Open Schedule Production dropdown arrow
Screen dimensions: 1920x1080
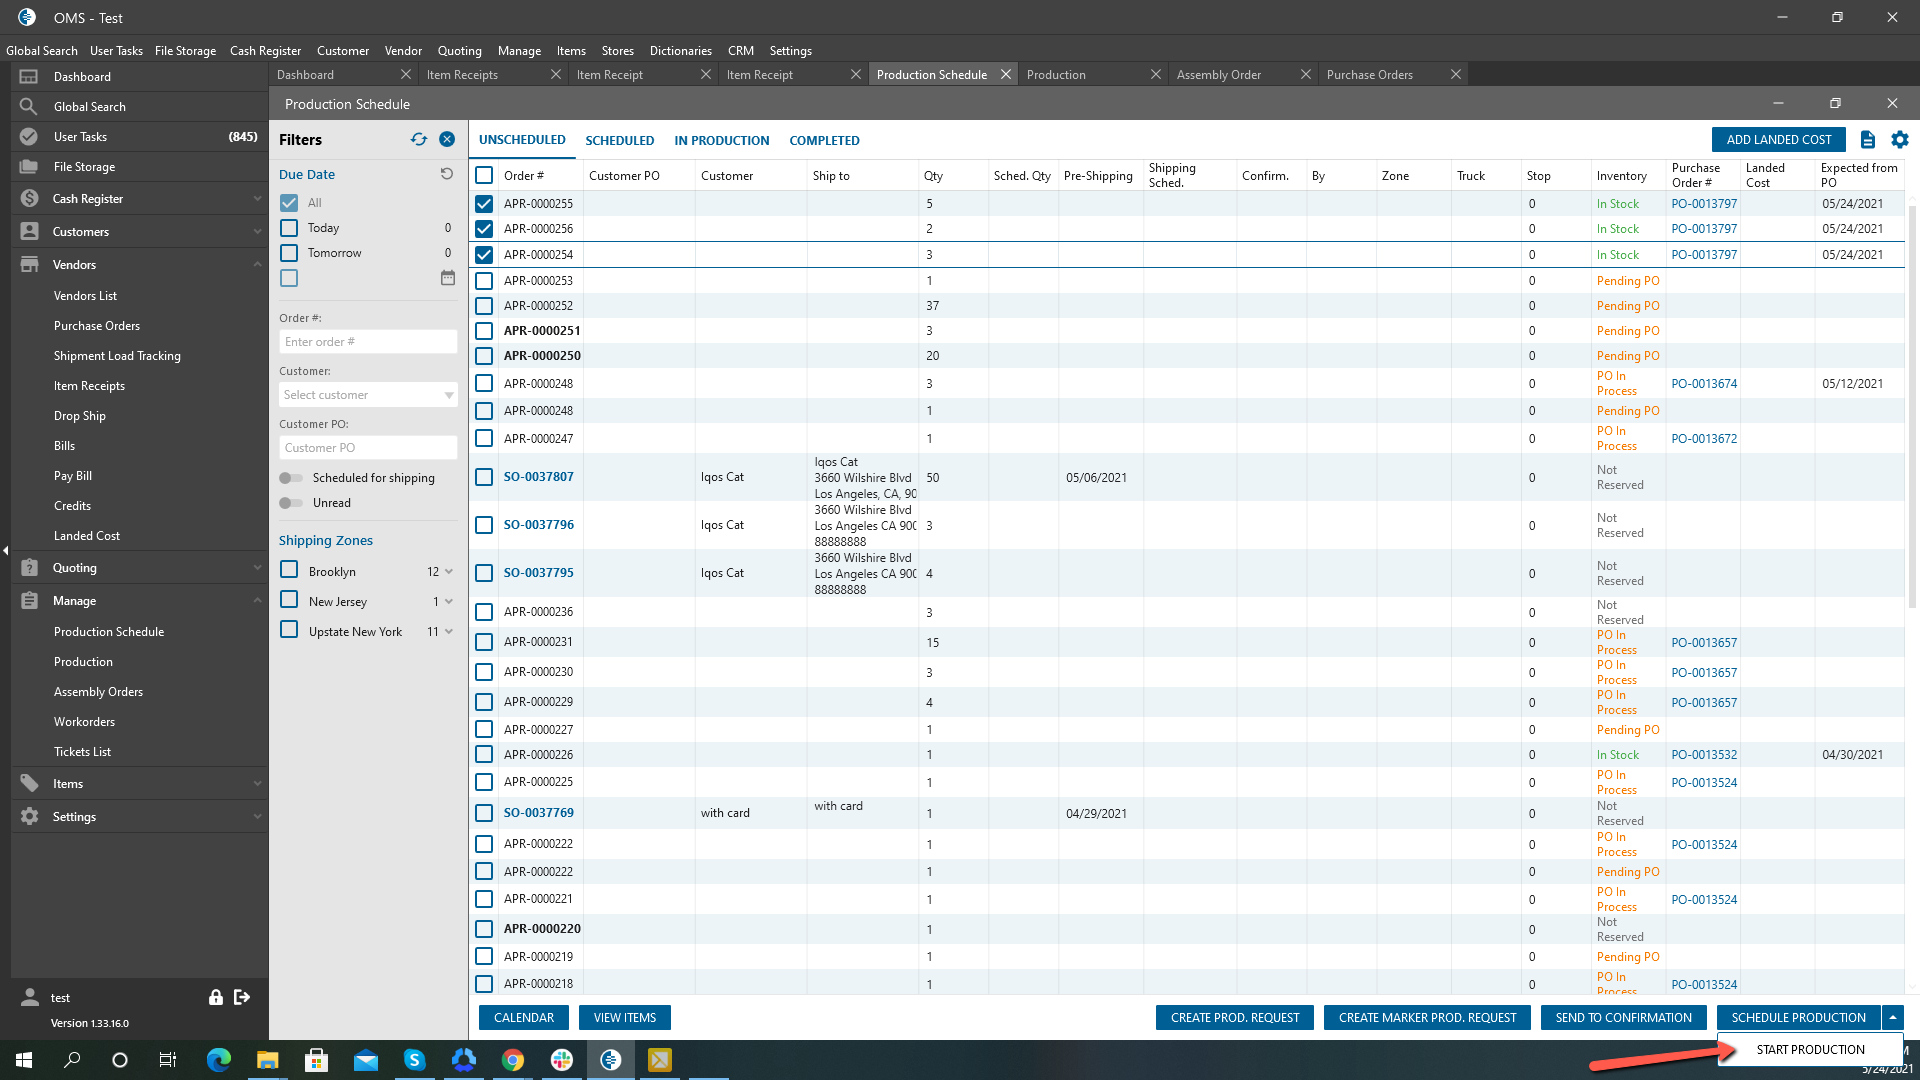point(1892,1018)
